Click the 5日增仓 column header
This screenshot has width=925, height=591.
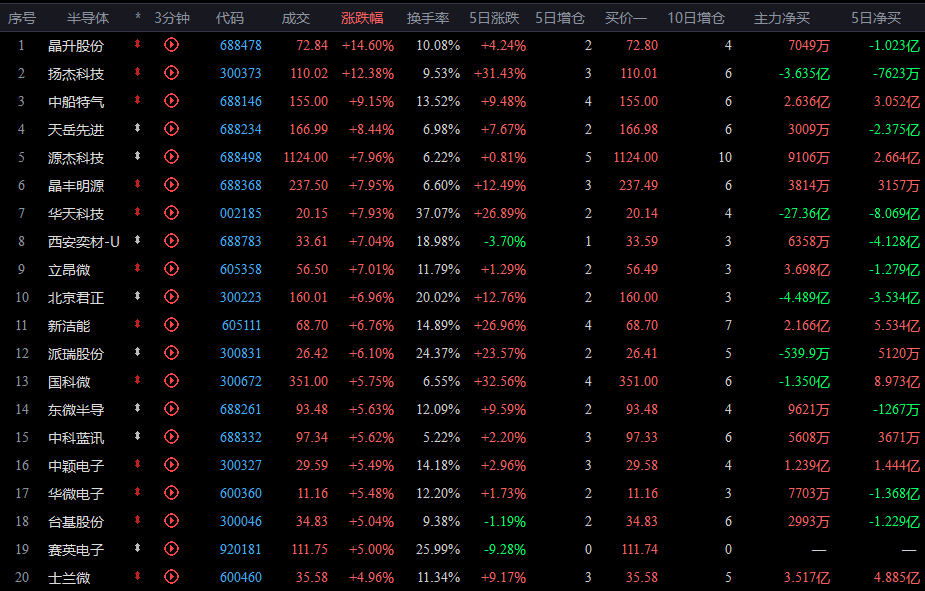coord(560,18)
